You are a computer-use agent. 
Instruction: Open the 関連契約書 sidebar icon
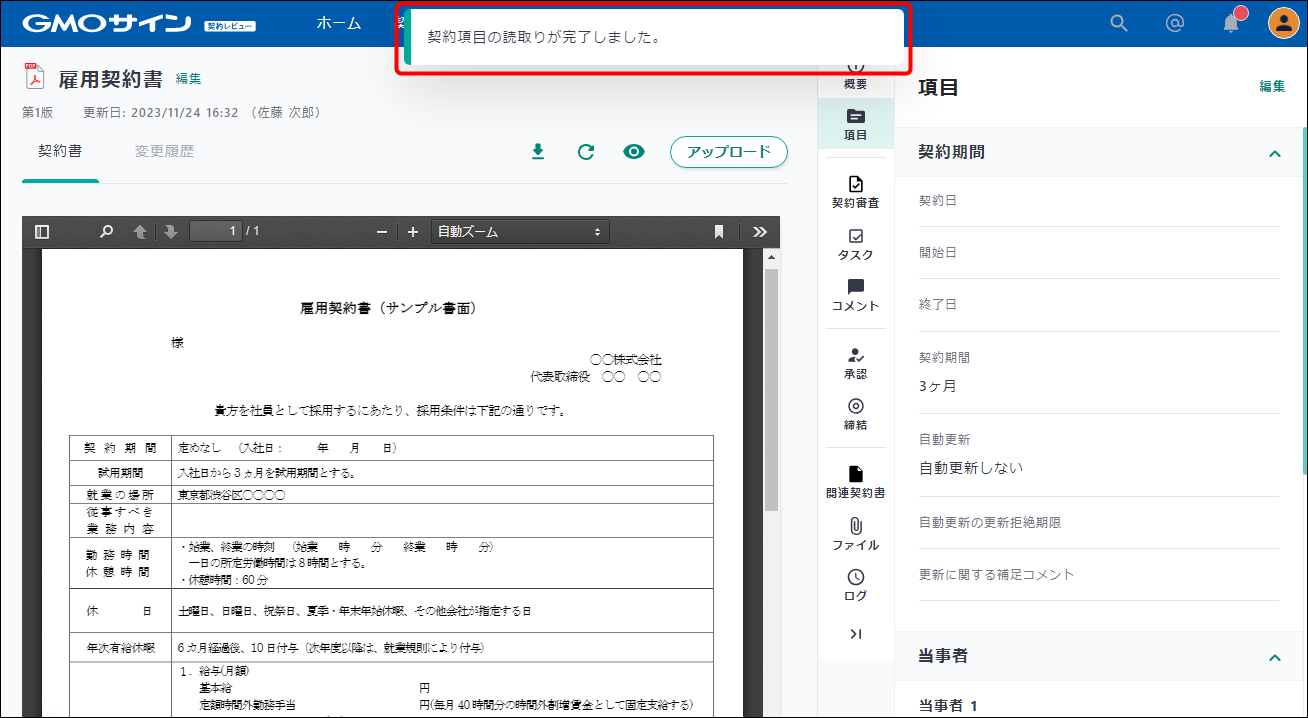pyautogui.click(x=855, y=485)
